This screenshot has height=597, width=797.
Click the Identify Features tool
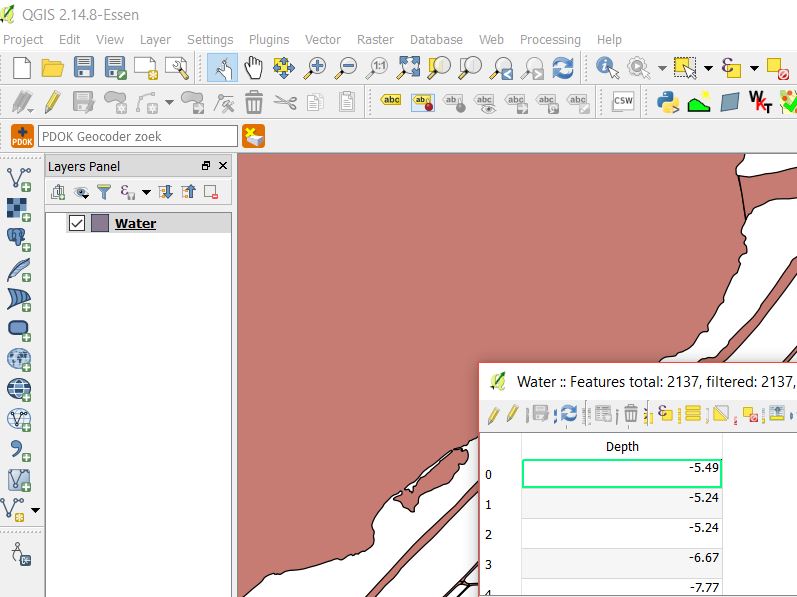click(606, 68)
